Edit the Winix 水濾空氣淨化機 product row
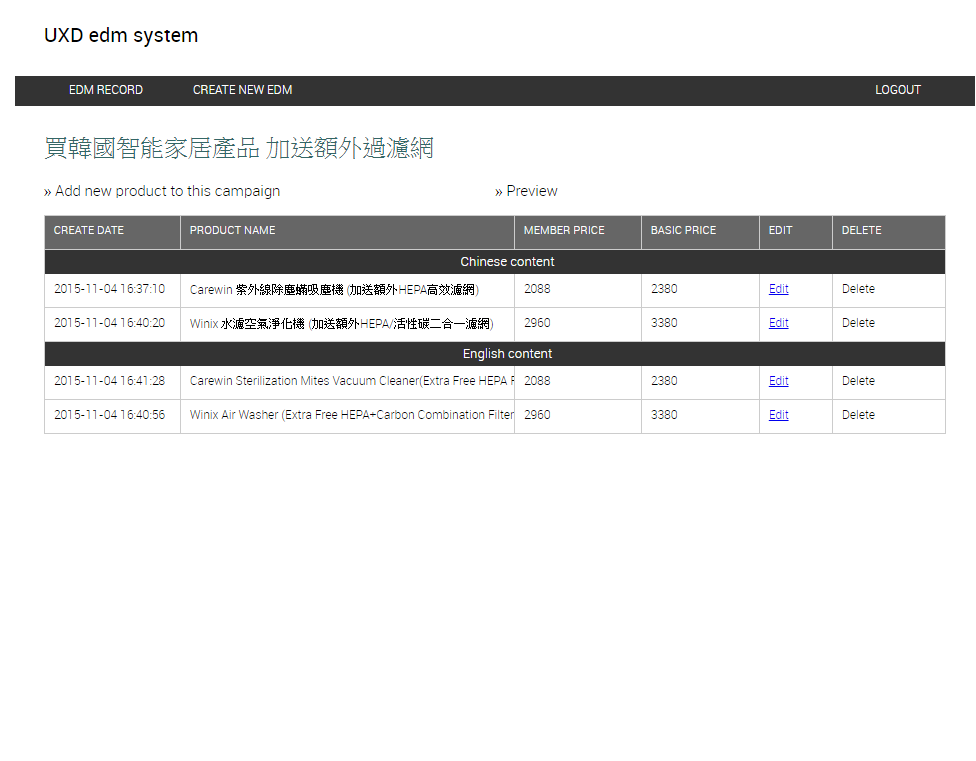 pyautogui.click(x=779, y=324)
